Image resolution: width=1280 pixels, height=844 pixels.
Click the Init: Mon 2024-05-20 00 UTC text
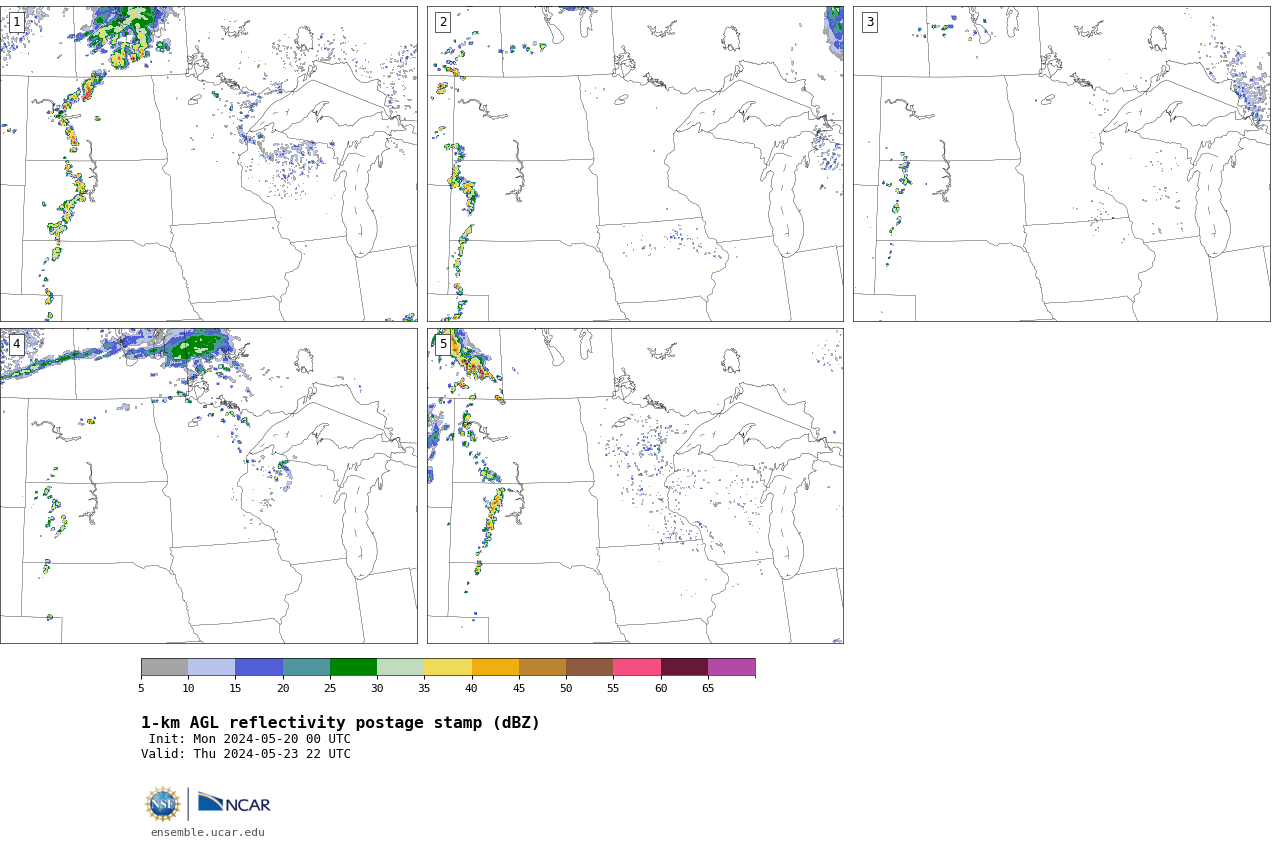click(250, 739)
